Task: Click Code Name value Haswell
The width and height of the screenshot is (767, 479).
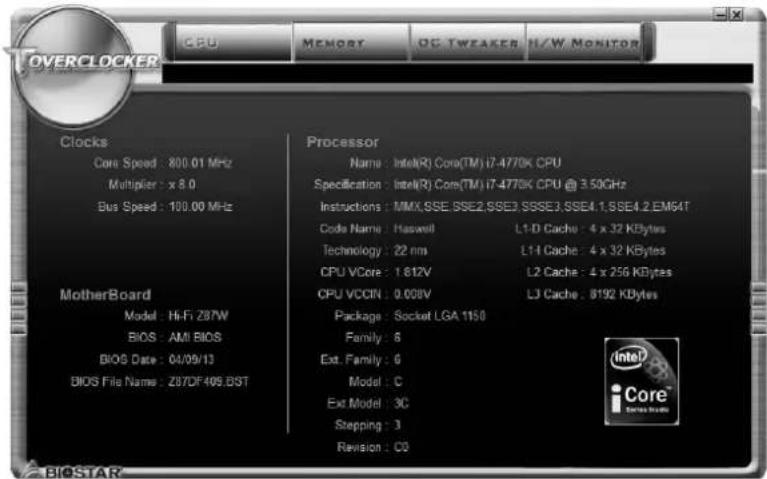Action: [414, 228]
